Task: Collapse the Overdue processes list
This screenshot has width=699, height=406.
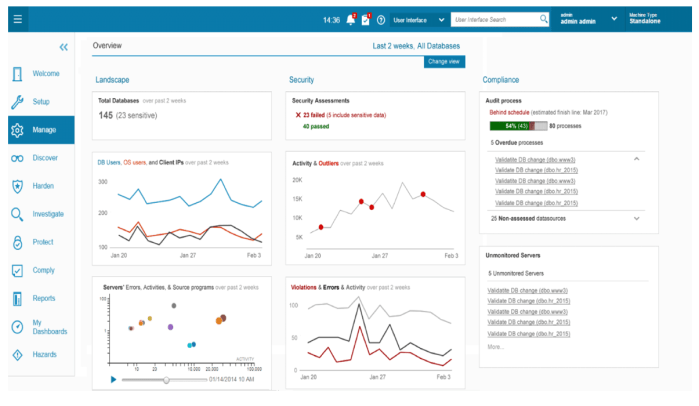Action: 637,159
